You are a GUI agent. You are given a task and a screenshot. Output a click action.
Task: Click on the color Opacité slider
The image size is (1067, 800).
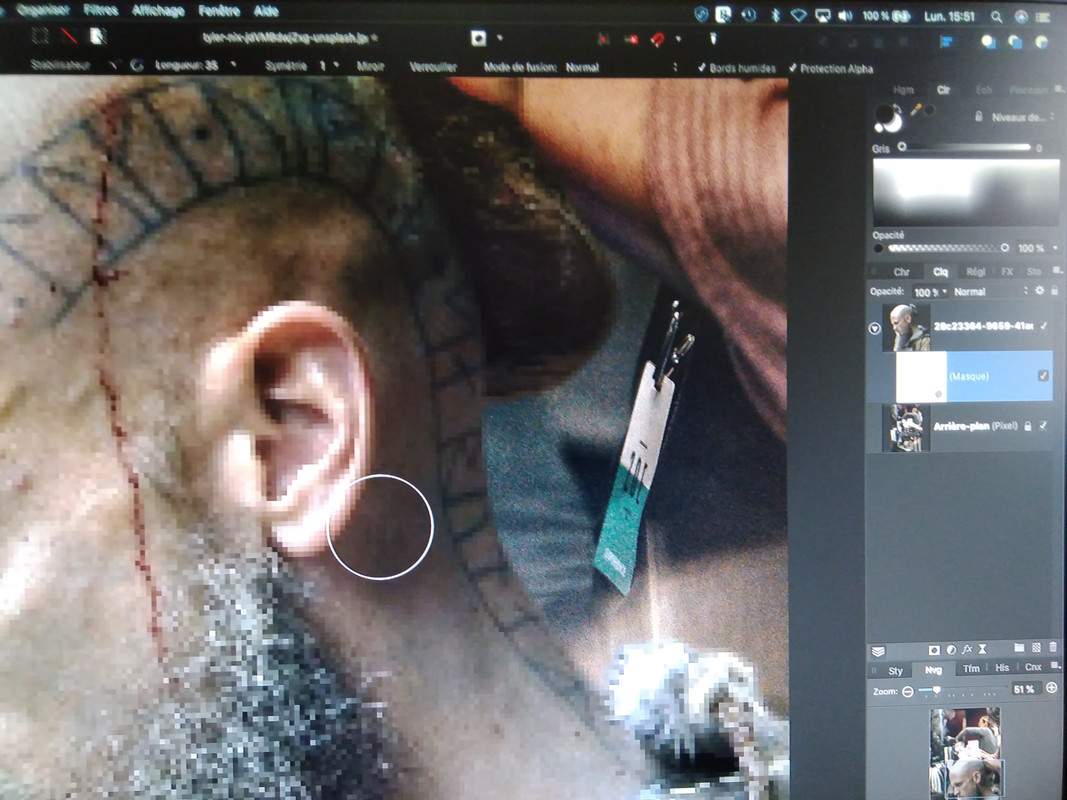pyautogui.click(x=948, y=248)
